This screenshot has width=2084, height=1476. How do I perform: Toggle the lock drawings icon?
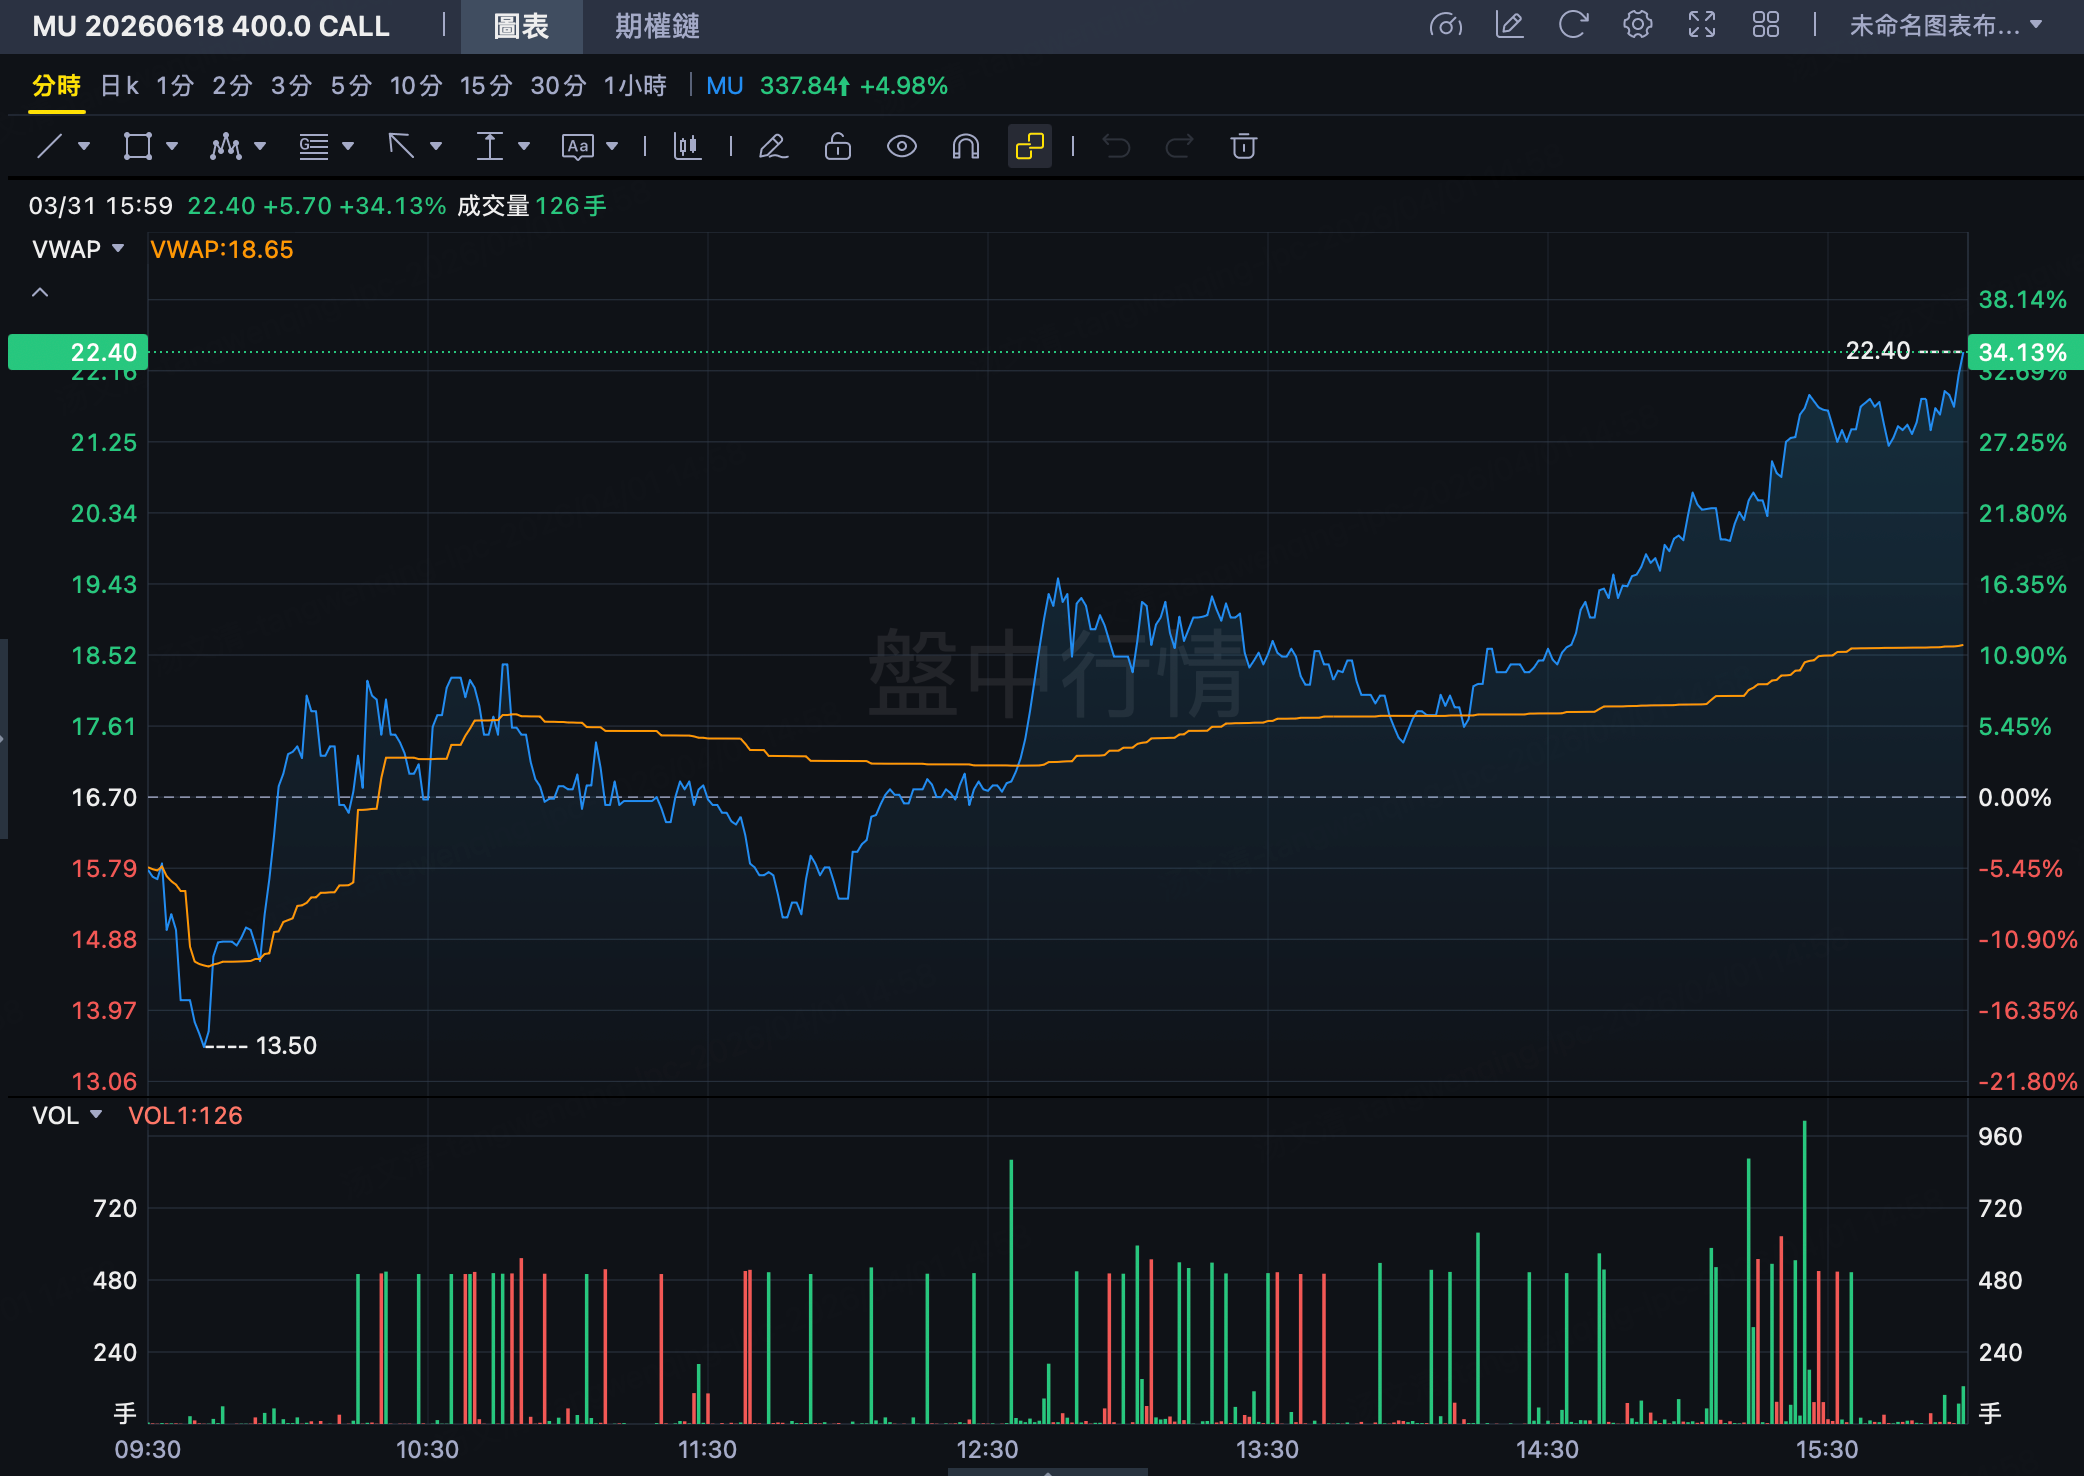click(x=837, y=147)
